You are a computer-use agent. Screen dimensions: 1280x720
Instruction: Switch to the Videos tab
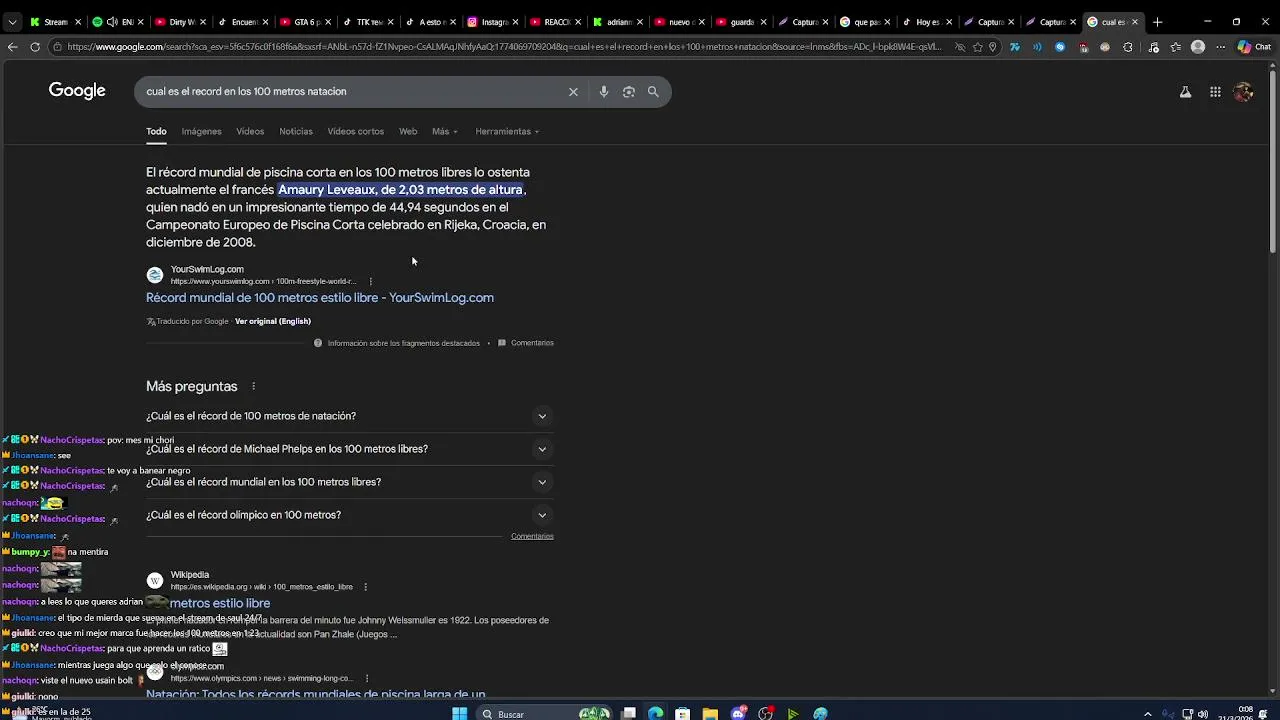click(x=250, y=132)
